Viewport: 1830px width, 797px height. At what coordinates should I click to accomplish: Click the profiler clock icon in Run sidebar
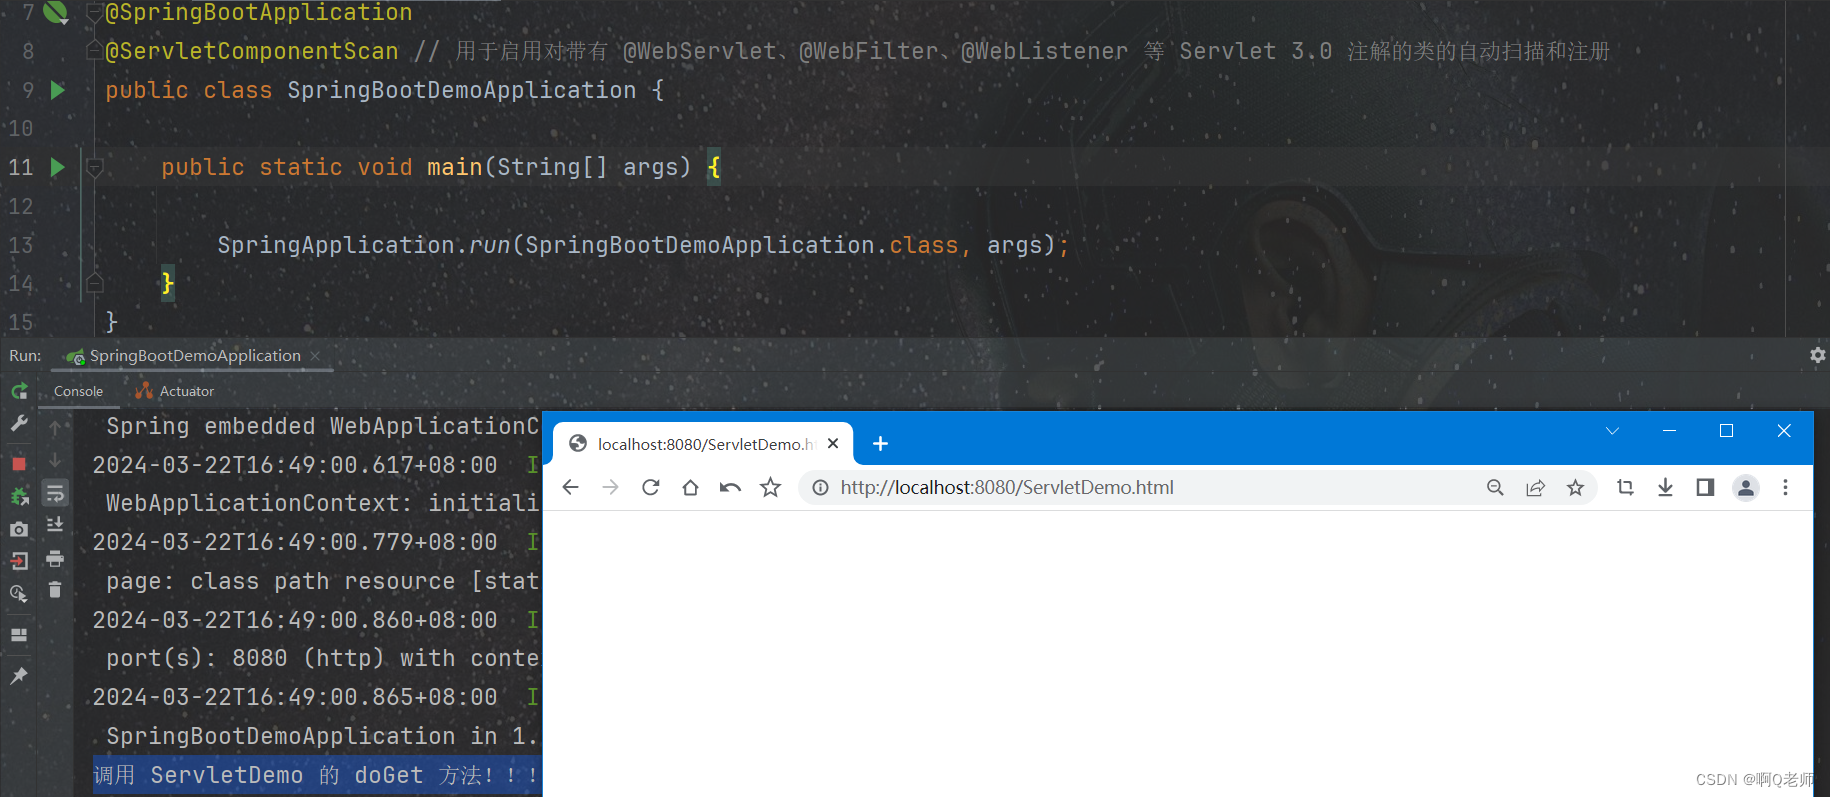[x=19, y=594]
